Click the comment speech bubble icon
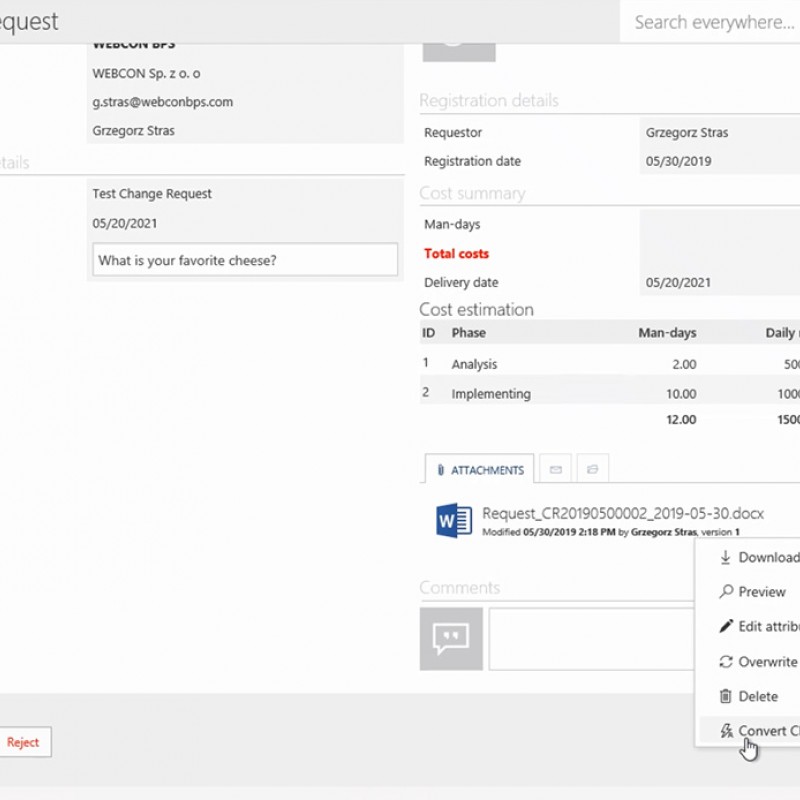This screenshot has height=800, width=800. click(451, 638)
